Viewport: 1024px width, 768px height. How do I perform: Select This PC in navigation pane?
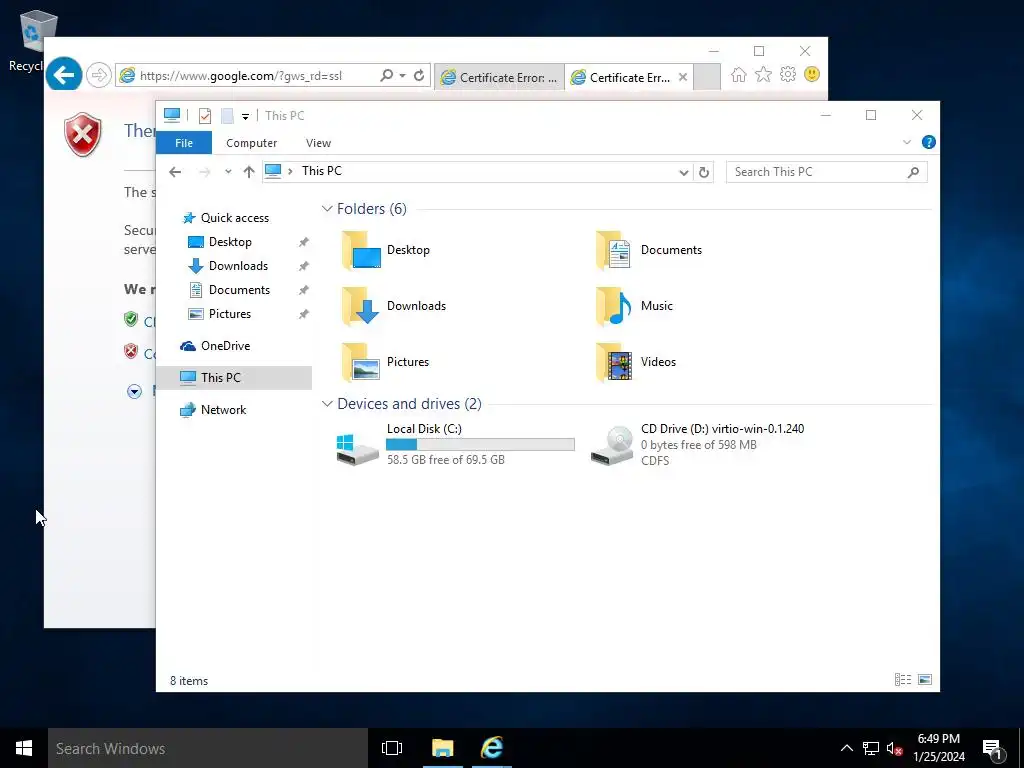pyautogui.click(x=234, y=378)
